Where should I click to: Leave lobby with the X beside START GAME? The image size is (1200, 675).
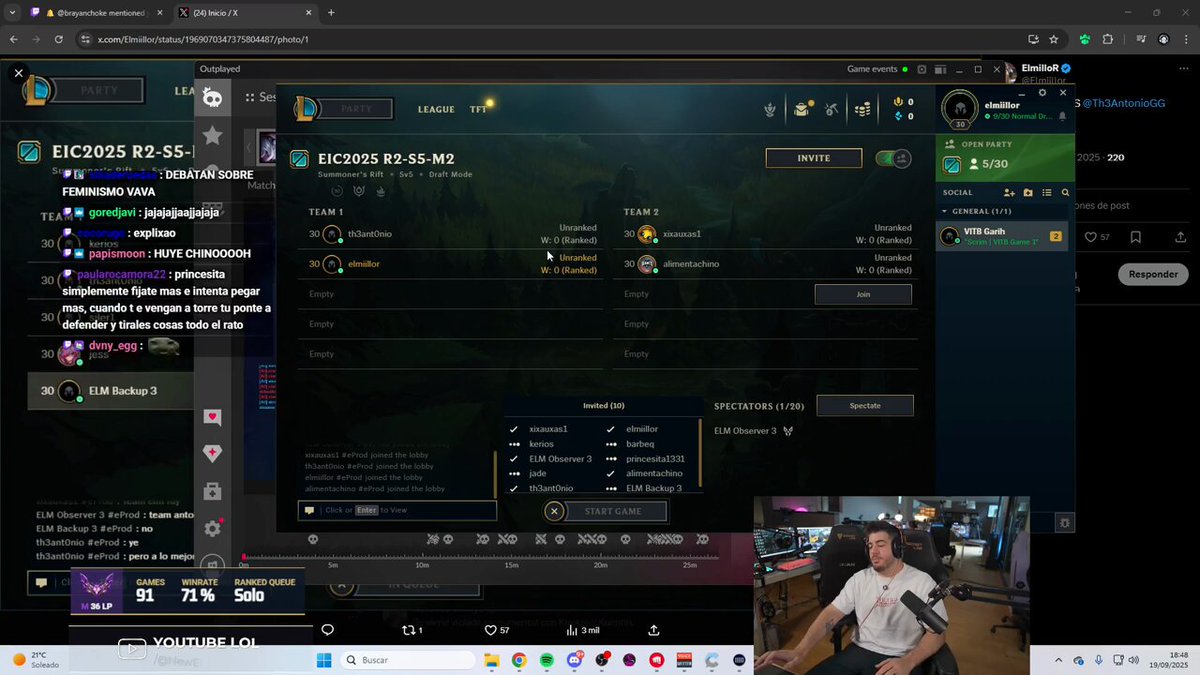pyautogui.click(x=554, y=511)
